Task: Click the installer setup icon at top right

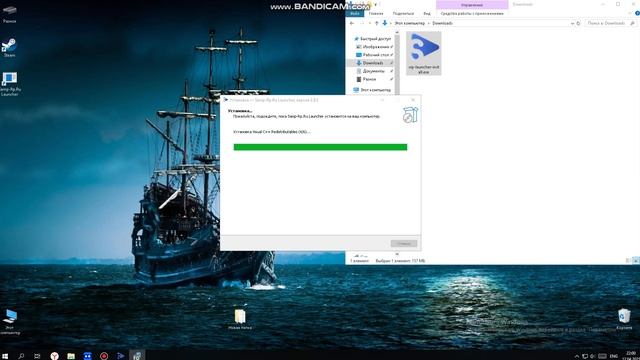Action: point(410,115)
